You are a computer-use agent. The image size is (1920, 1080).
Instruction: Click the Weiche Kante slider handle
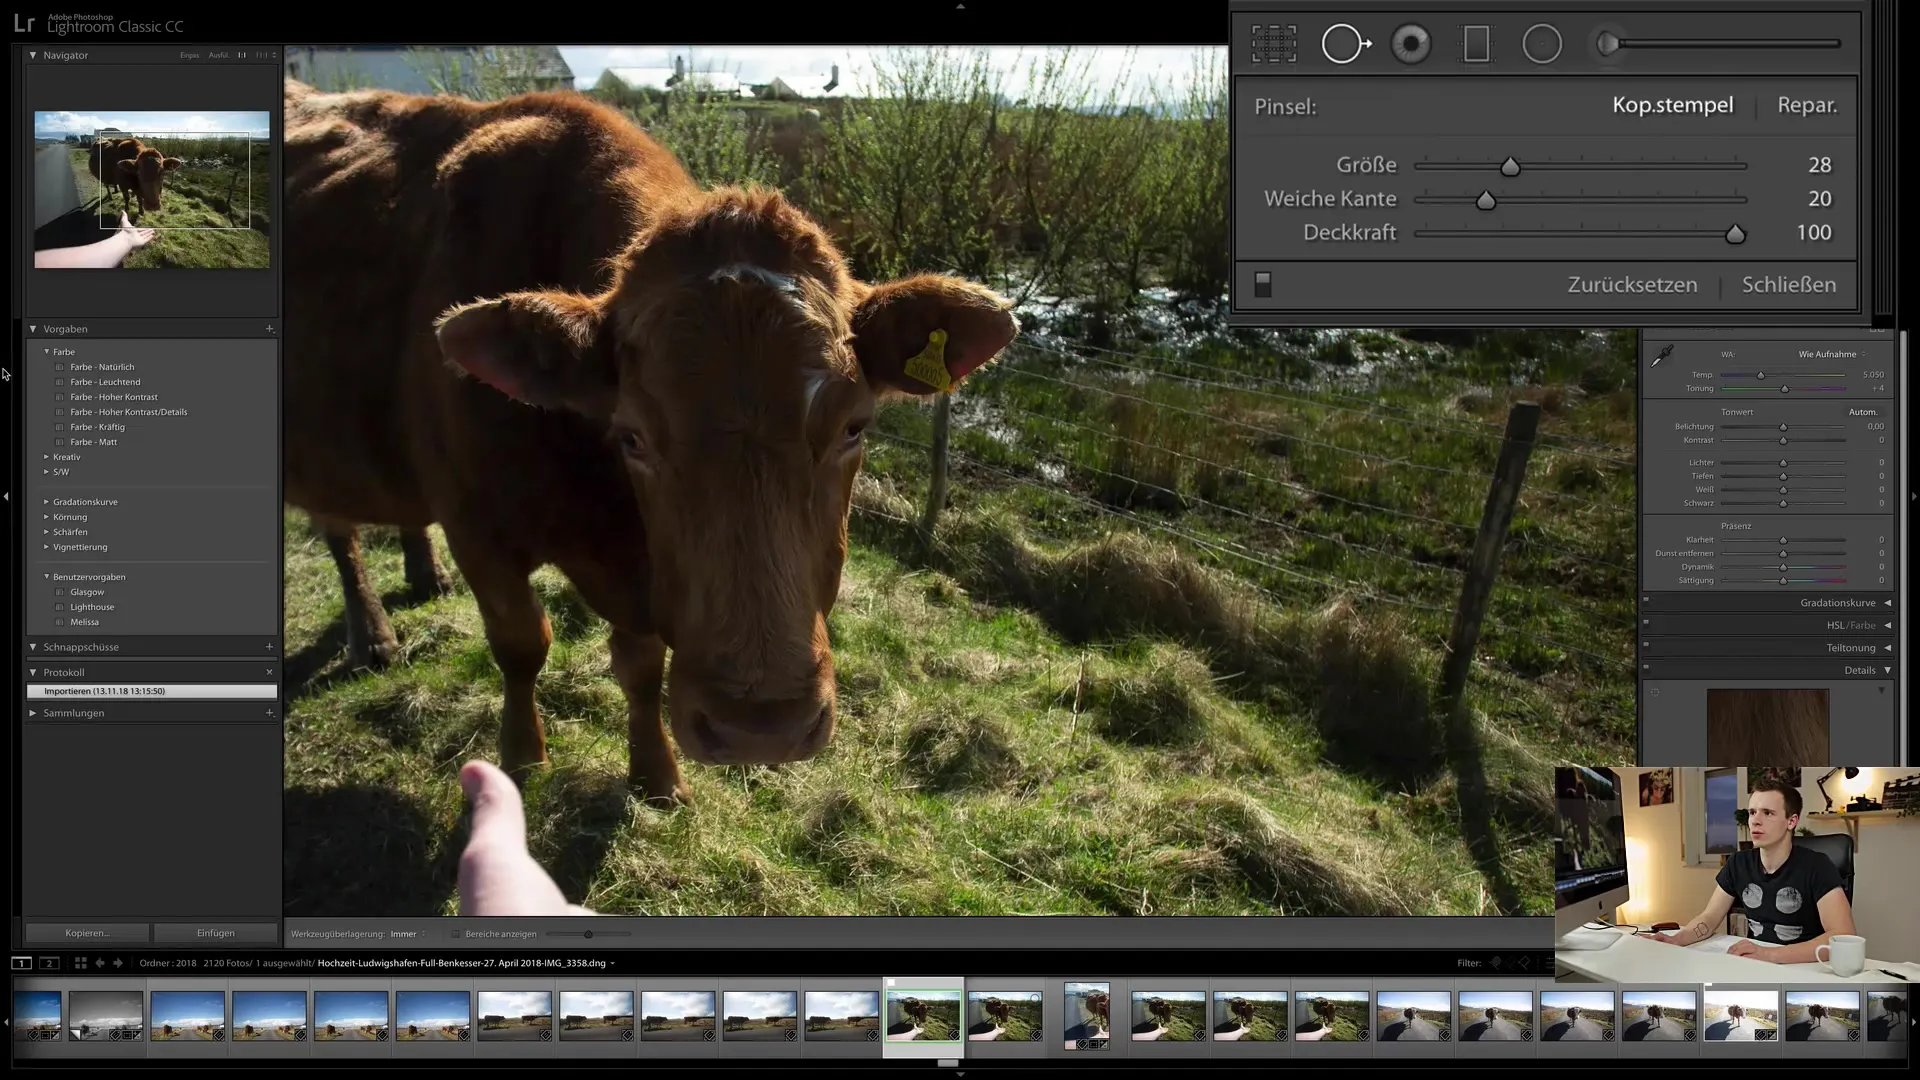click(1485, 199)
